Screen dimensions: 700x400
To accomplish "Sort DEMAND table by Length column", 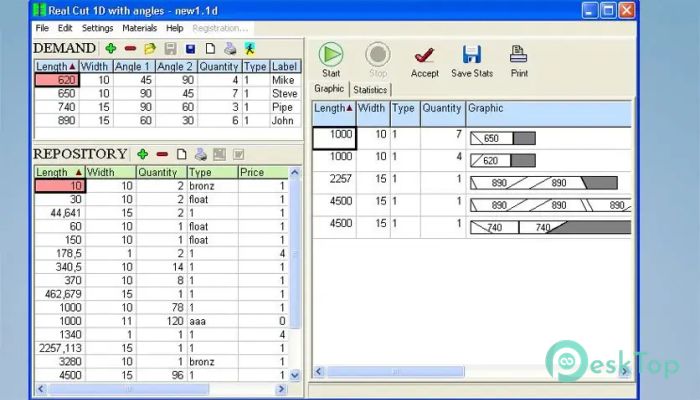I will [x=56, y=67].
